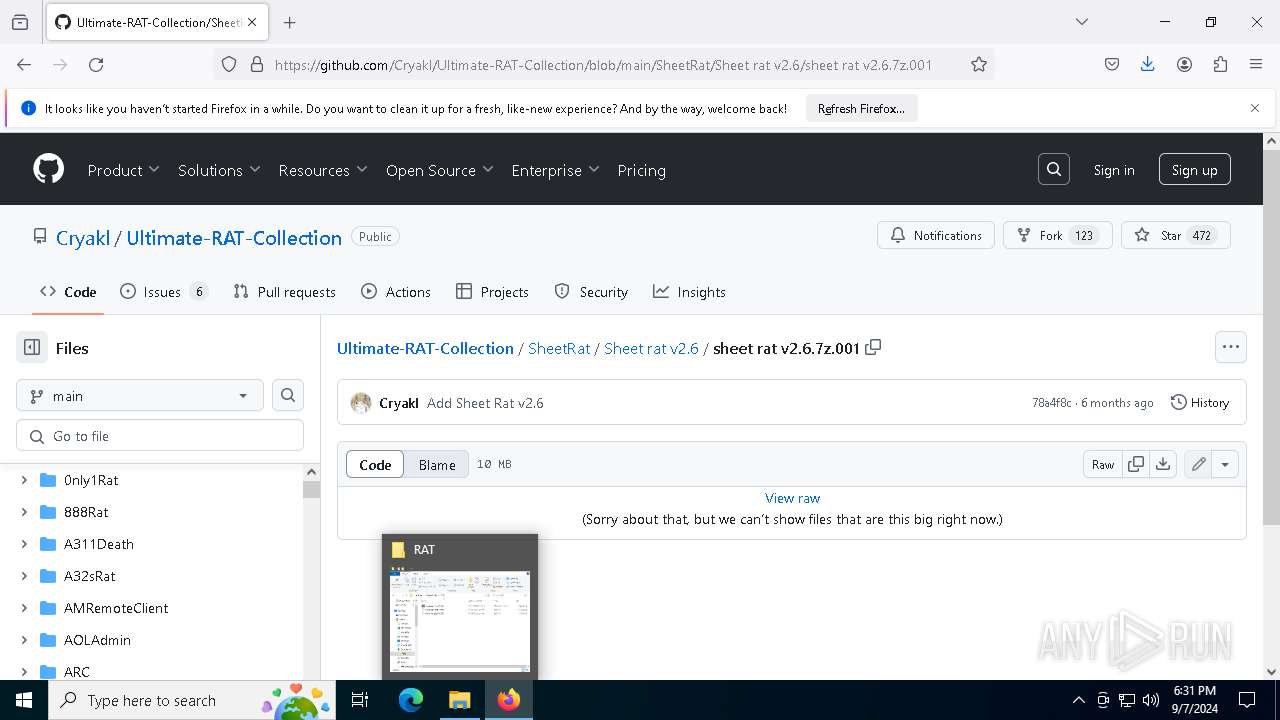Click the RAT folder window preview thumbnail
Viewport: 1280px width, 720px height.
click(x=460, y=606)
